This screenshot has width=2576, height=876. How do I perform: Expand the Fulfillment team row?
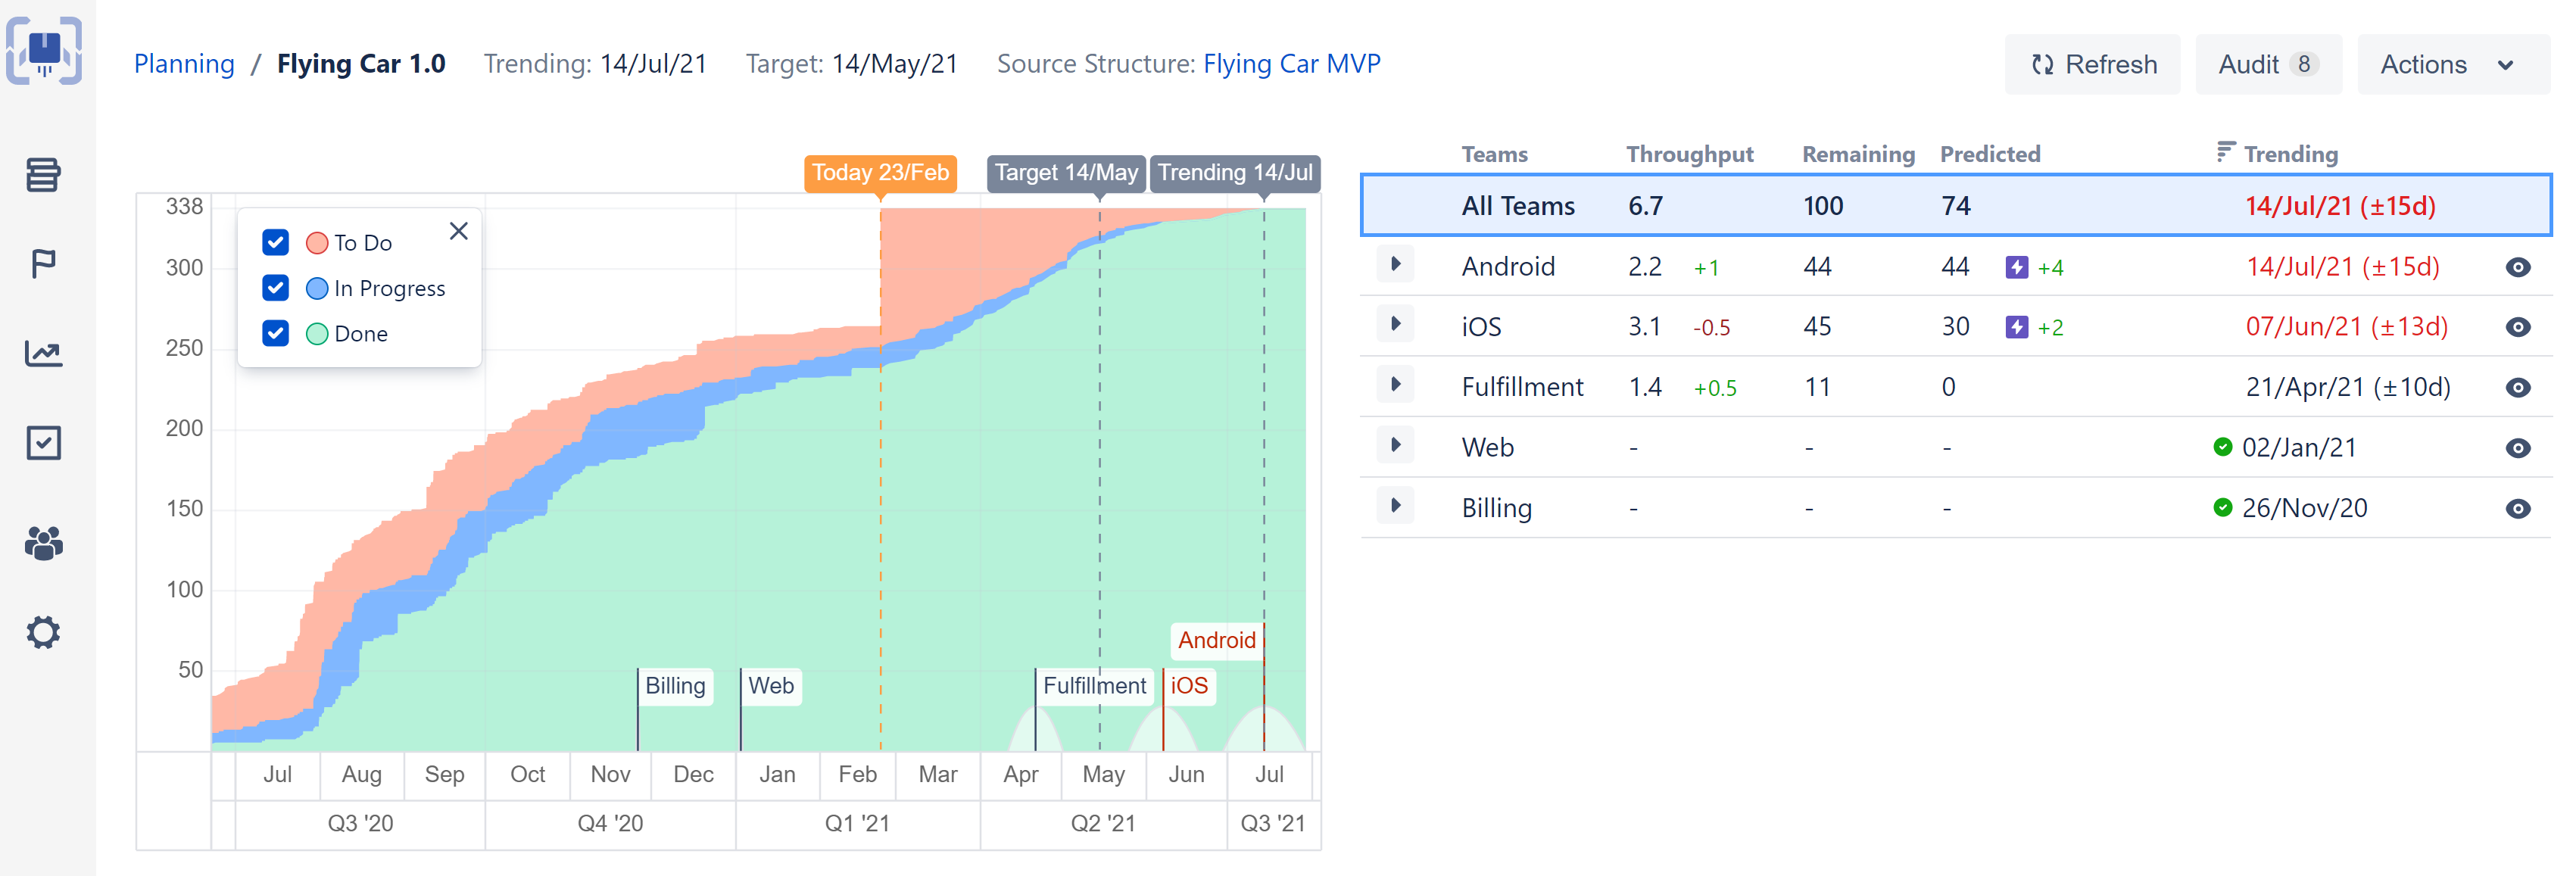click(1395, 385)
